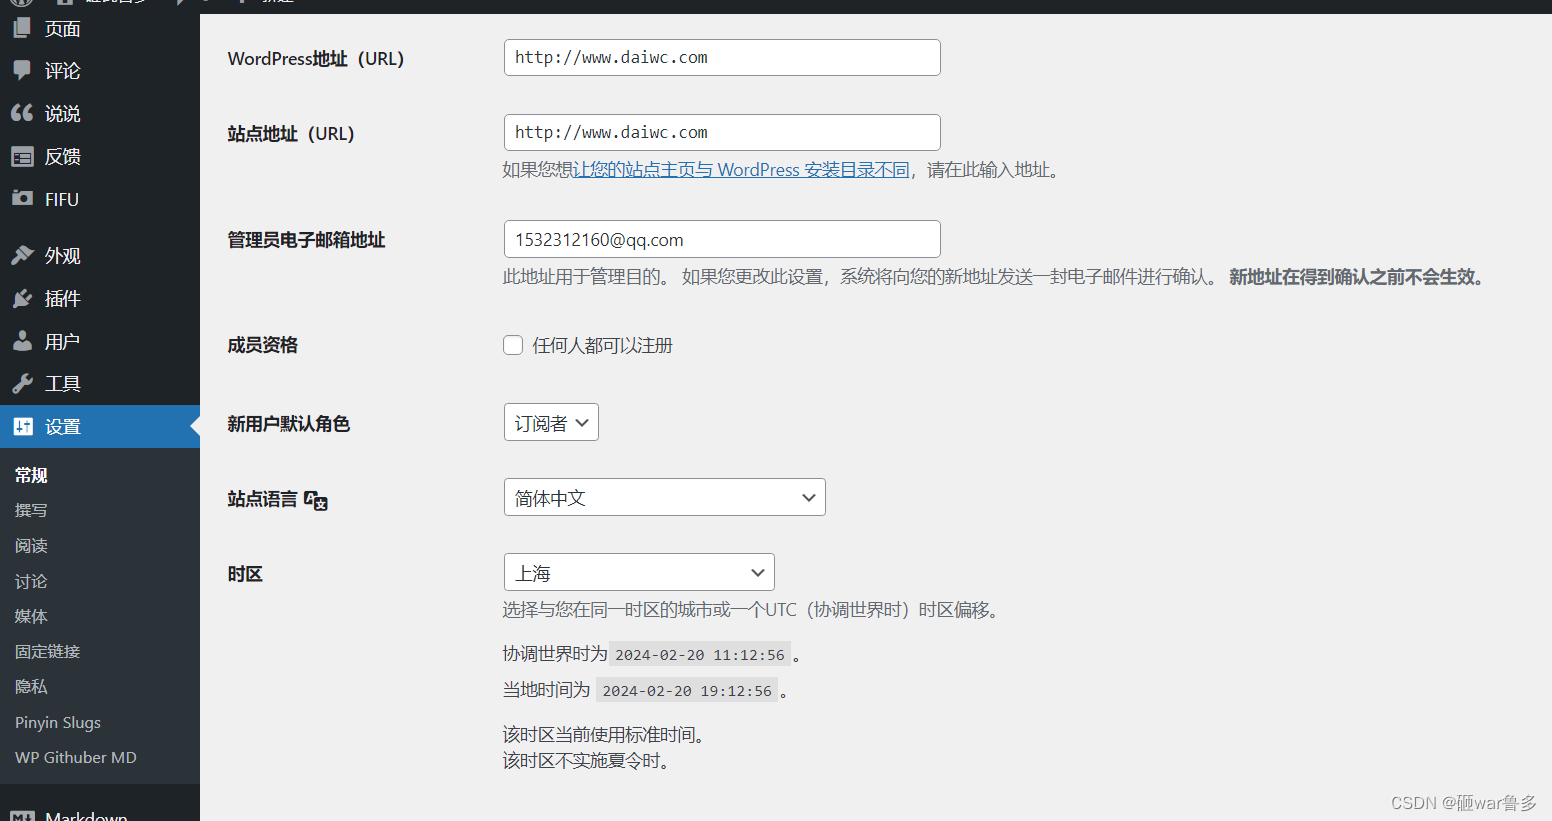Select the 设置 menu item
Image resolution: width=1552 pixels, height=821 pixels.
point(100,426)
